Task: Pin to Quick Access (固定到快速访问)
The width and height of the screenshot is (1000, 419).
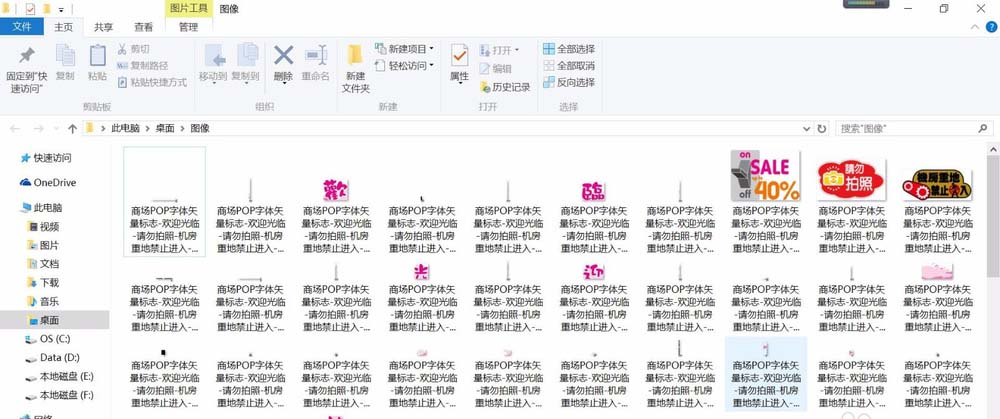Action: click(x=26, y=70)
